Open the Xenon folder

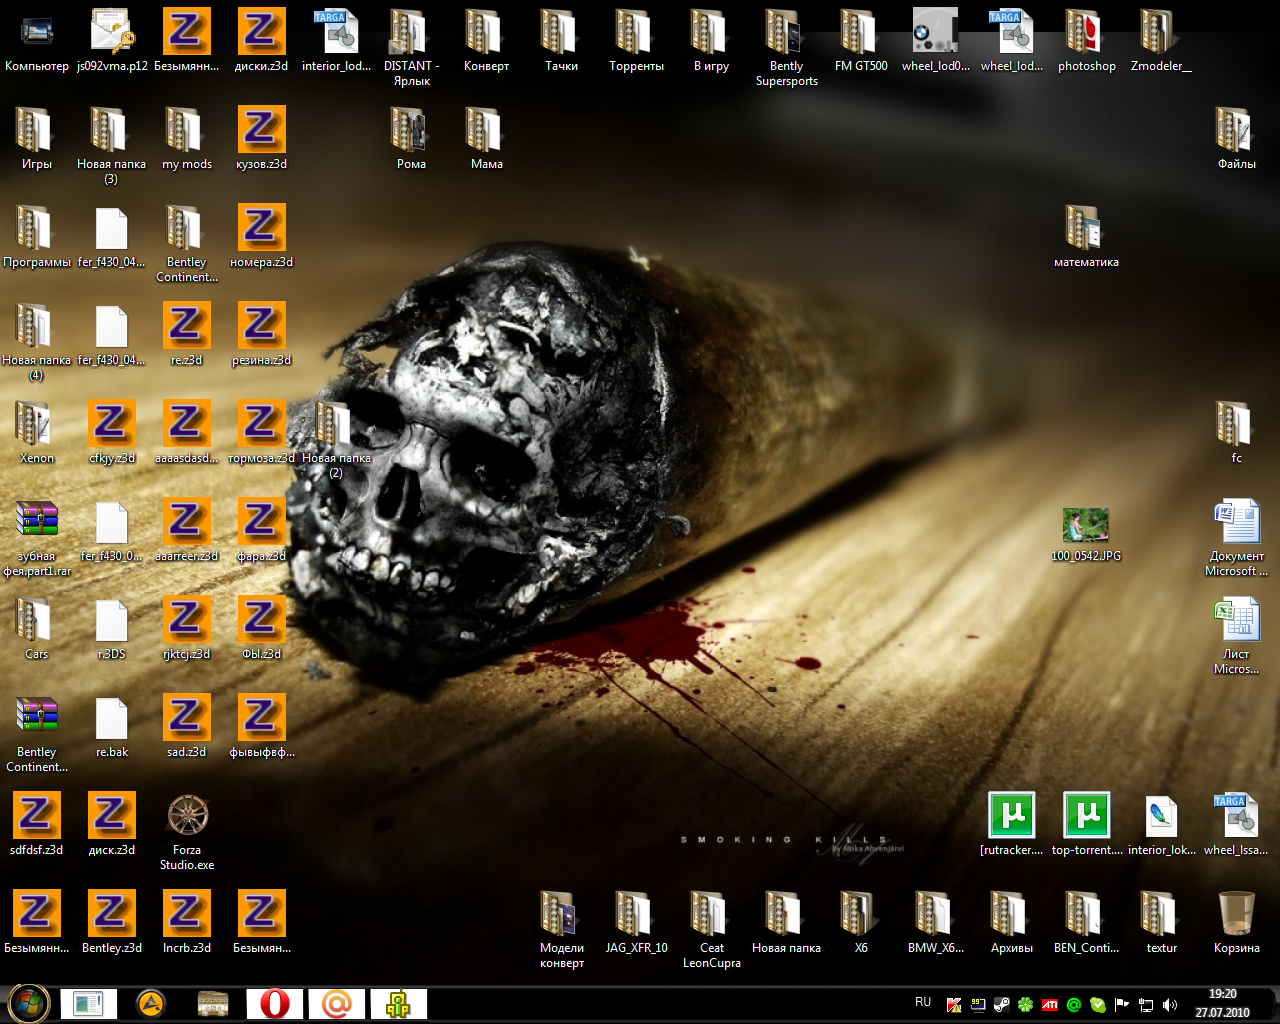(x=37, y=434)
